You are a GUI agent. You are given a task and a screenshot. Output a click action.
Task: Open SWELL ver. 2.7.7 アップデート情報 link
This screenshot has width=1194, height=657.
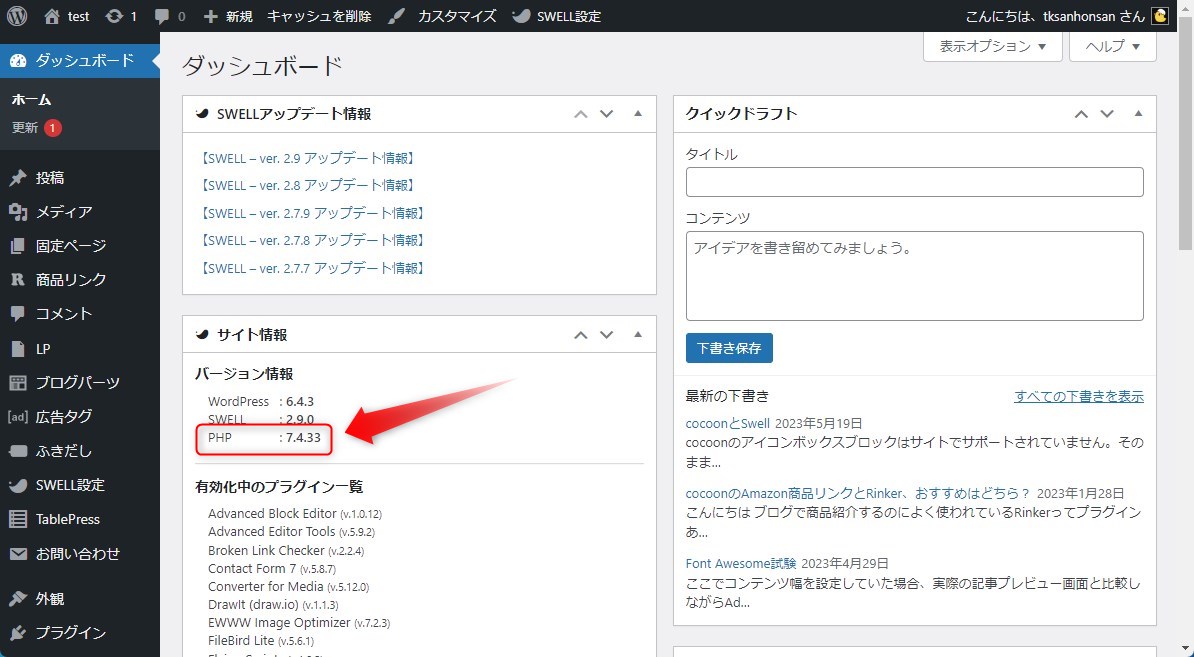pyautogui.click(x=312, y=268)
